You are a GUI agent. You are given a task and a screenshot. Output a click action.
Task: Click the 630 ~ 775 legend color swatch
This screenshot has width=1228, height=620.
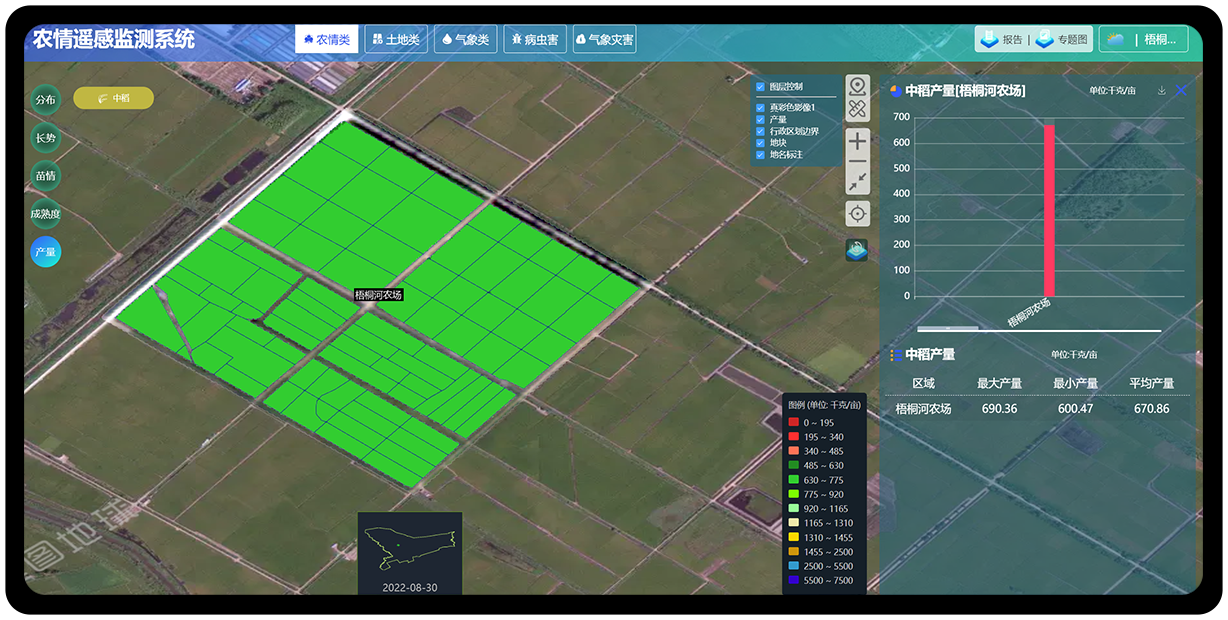click(793, 480)
